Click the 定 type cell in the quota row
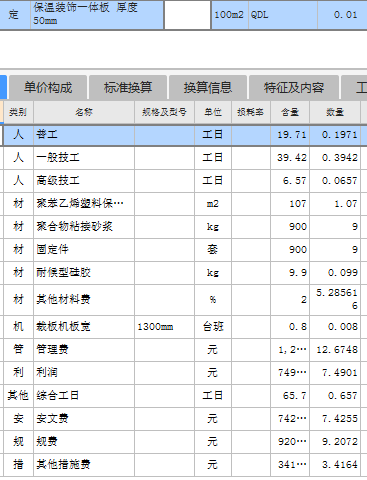This screenshot has width=367, height=480. coord(15,14)
